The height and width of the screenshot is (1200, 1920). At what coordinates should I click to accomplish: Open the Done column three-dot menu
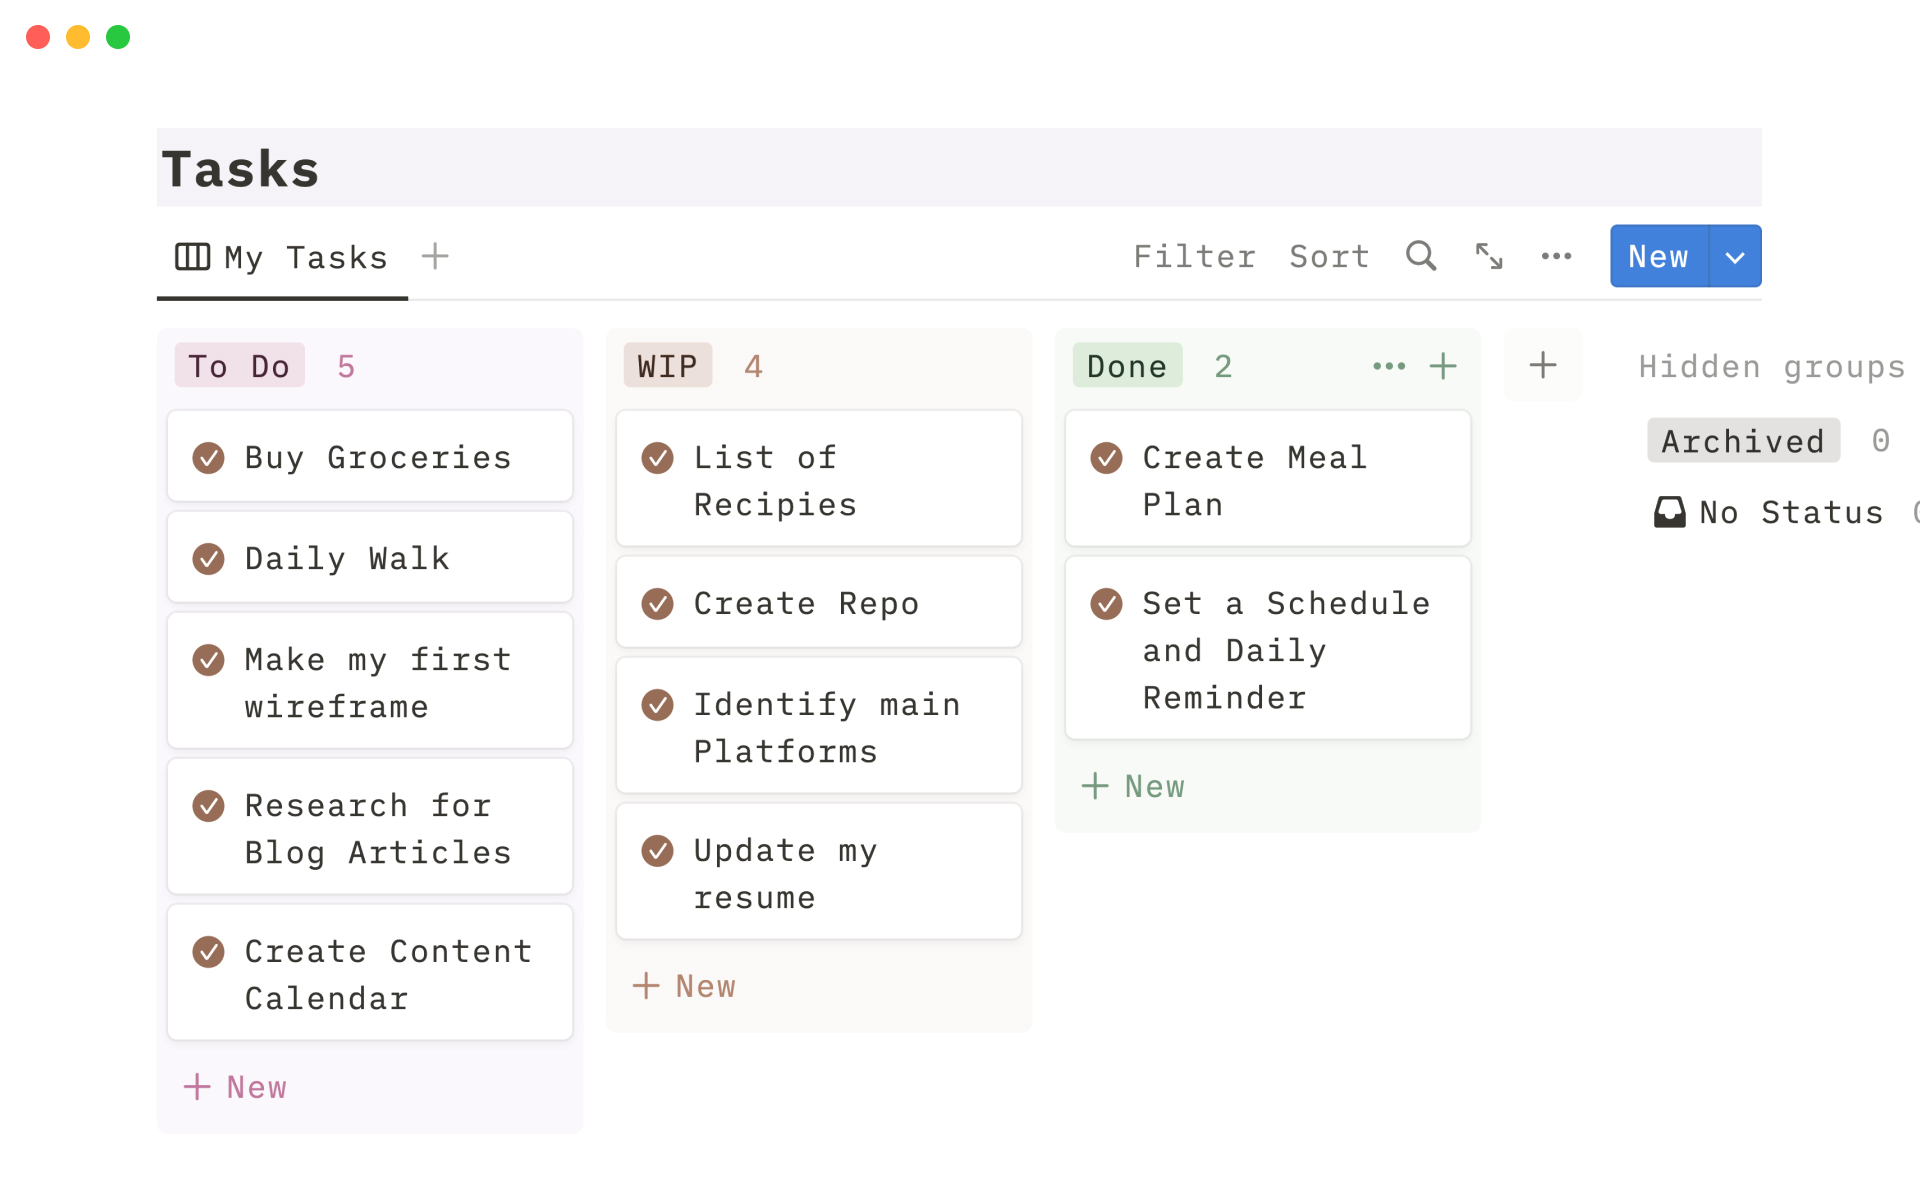tap(1389, 366)
